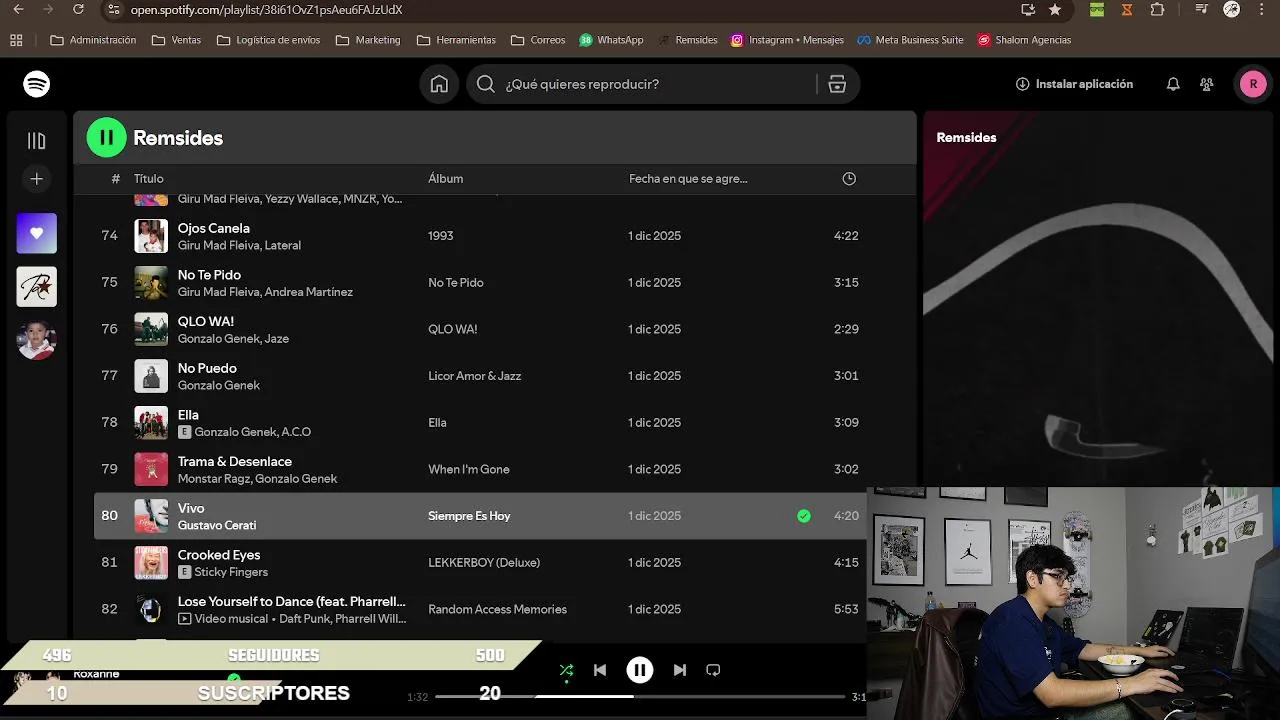Click the magnifier search icon
This screenshot has width=1280, height=720.
[x=486, y=84]
